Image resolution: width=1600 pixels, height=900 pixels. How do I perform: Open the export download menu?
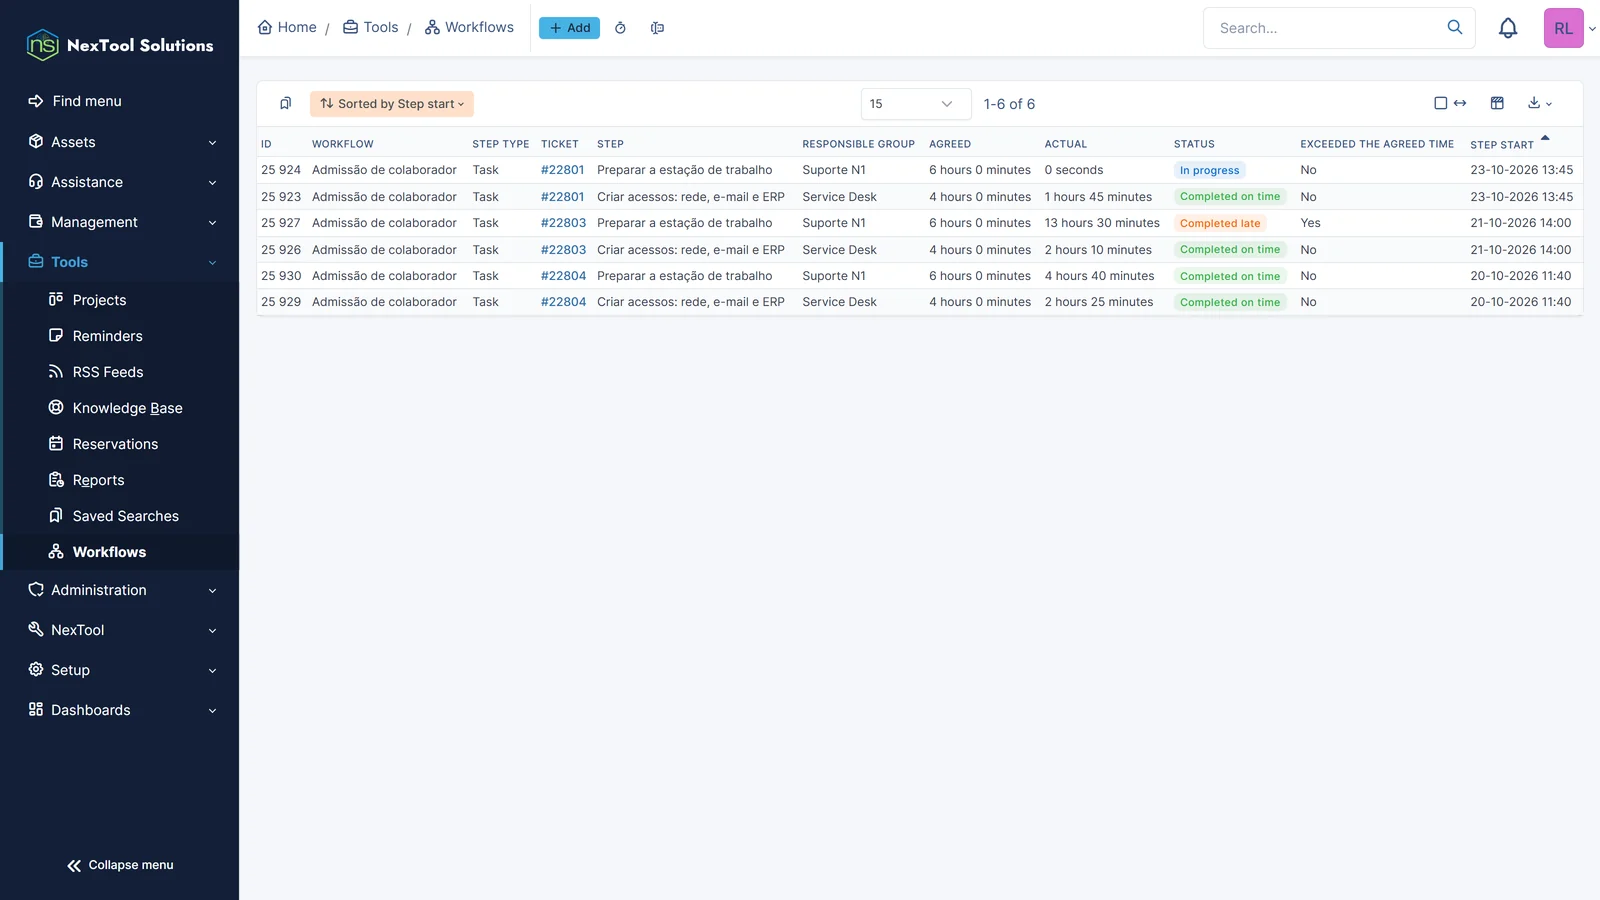1539,103
